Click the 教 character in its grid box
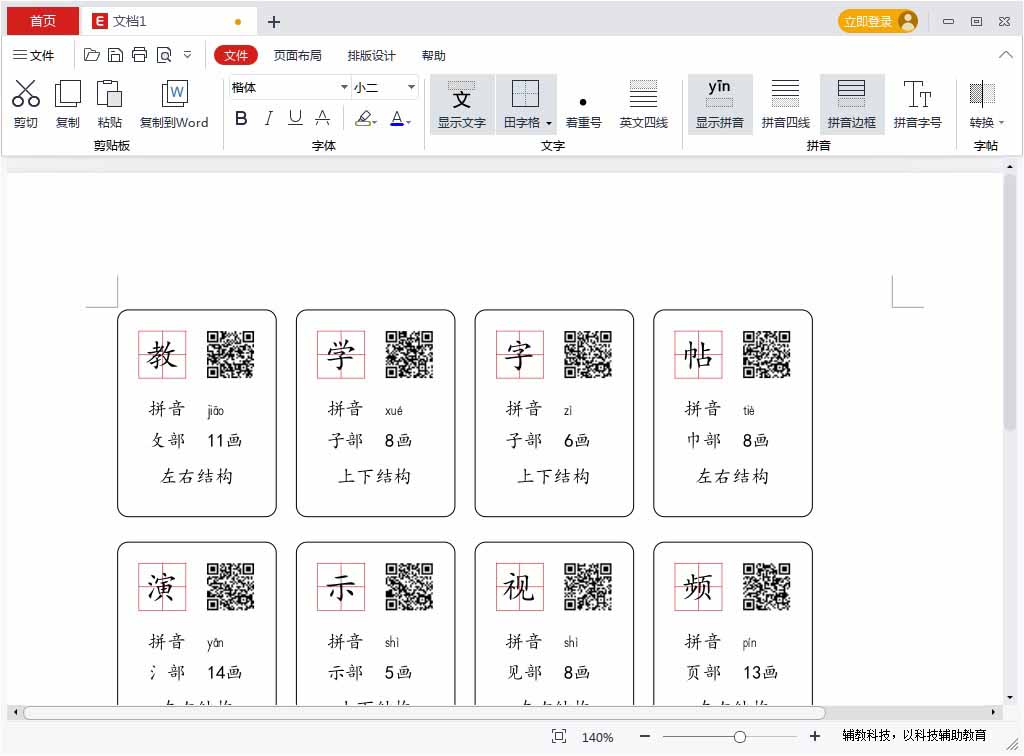Screen dimensions: 1024x756 click(162, 354)
